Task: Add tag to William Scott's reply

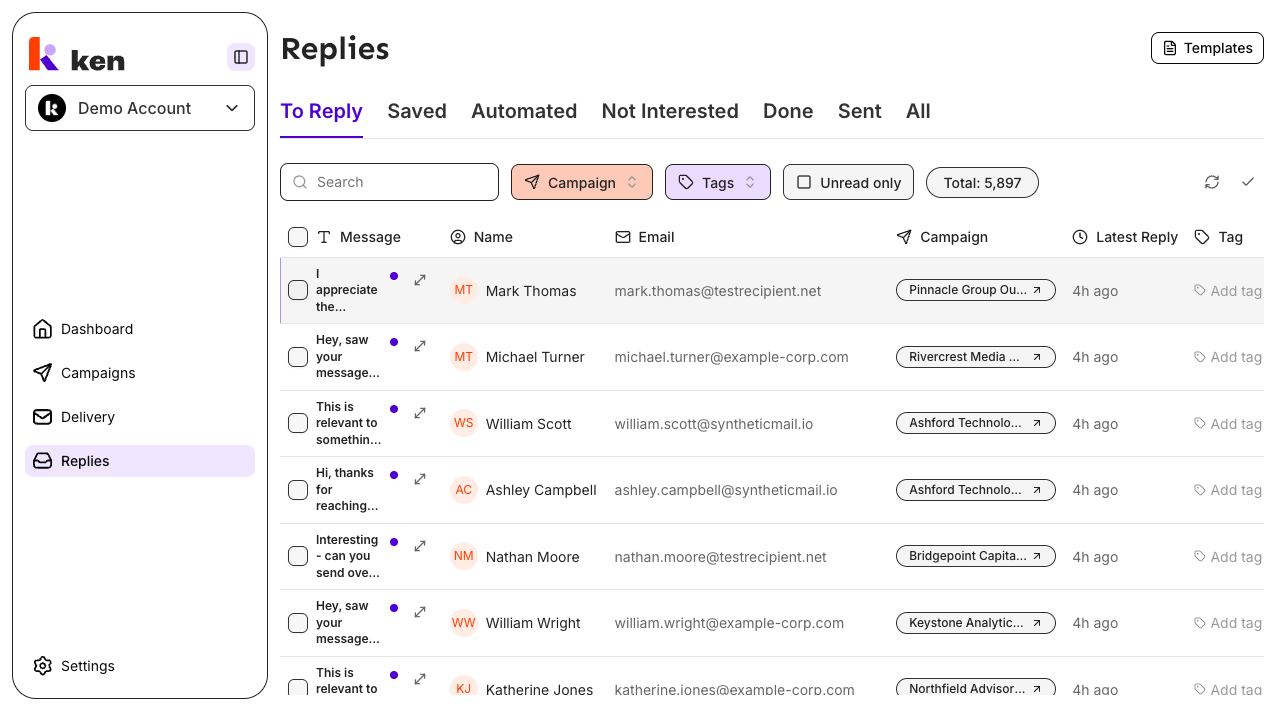Action: click(1228, 424)
